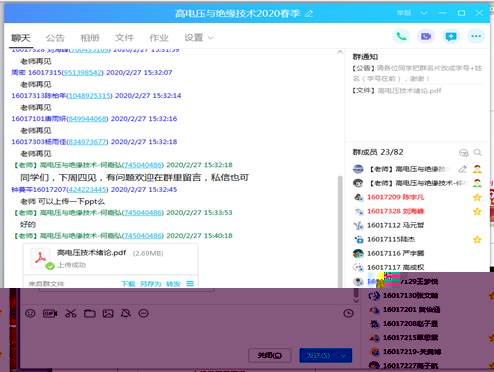Open the round more-tools icon after the bell
494x372 pixels.
[144, 313]
